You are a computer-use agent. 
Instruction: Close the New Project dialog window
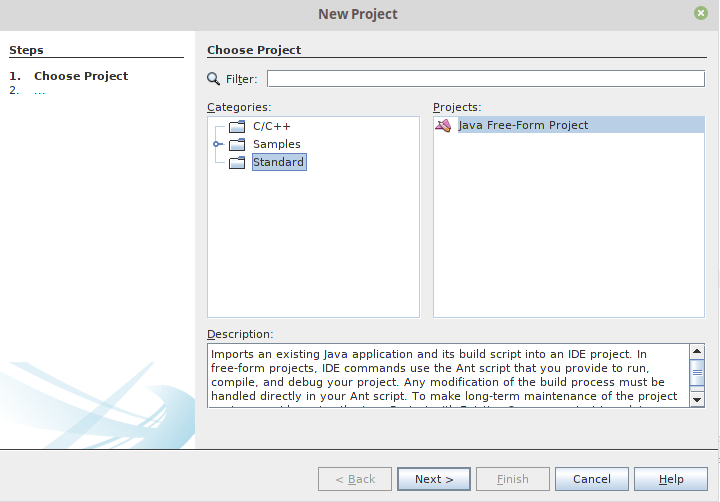701,14
